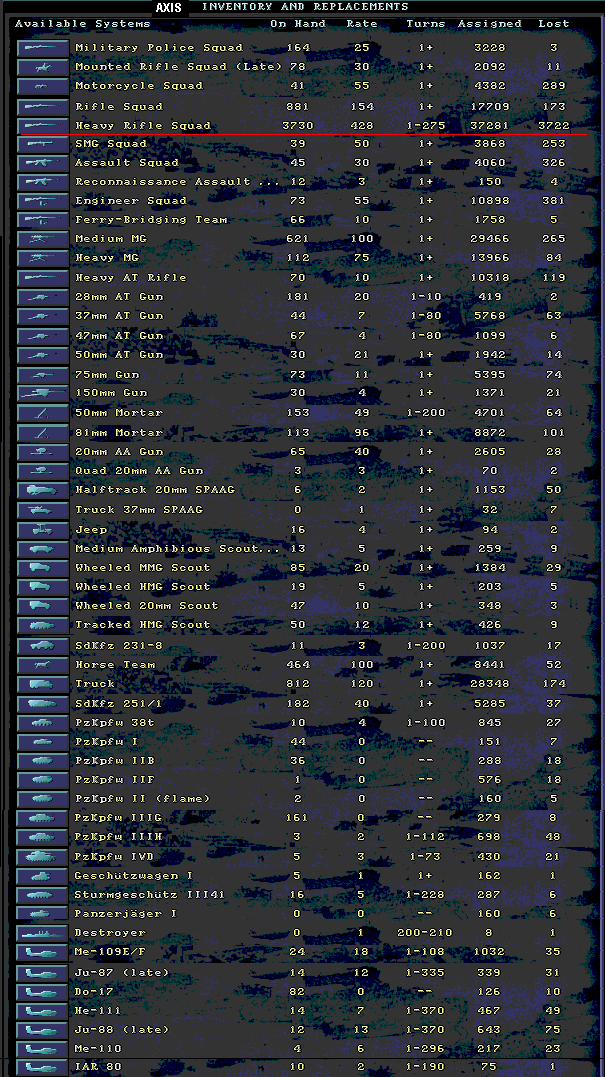Viewport: 605px width, 1077px height.
Task: Click the IAR 80 aircraft icon
Action: 43,1068
